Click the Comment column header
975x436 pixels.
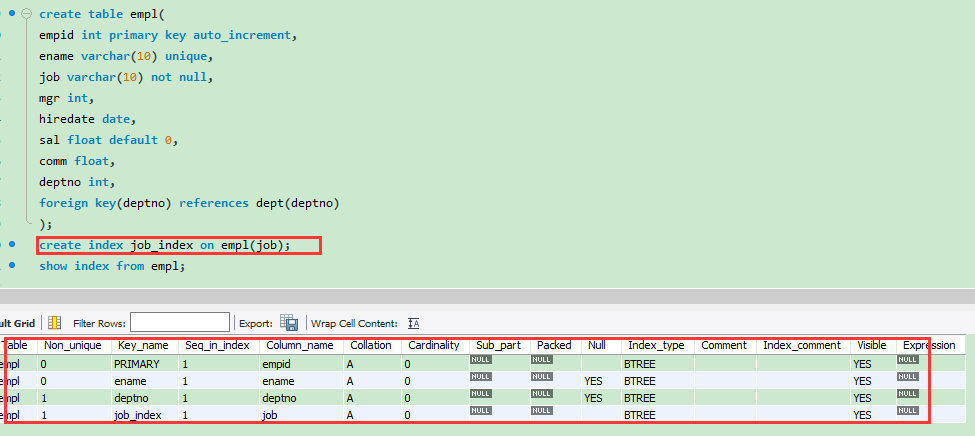[x=725, y=345]
